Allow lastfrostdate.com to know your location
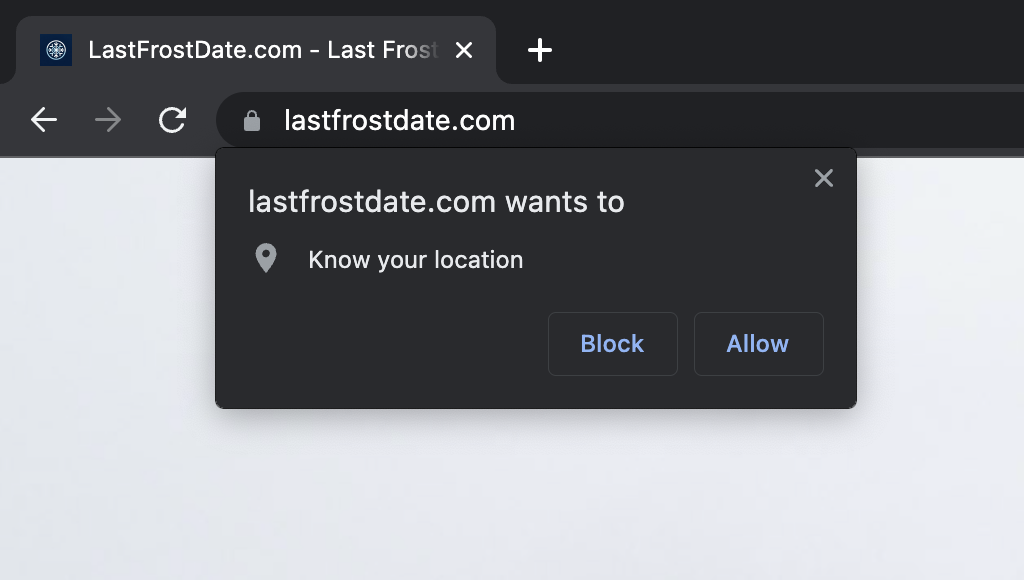 pos(758,344)
